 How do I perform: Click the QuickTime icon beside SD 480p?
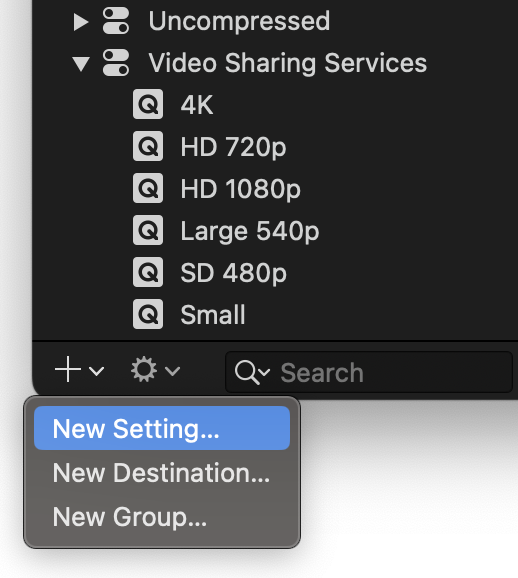[148, 272]
